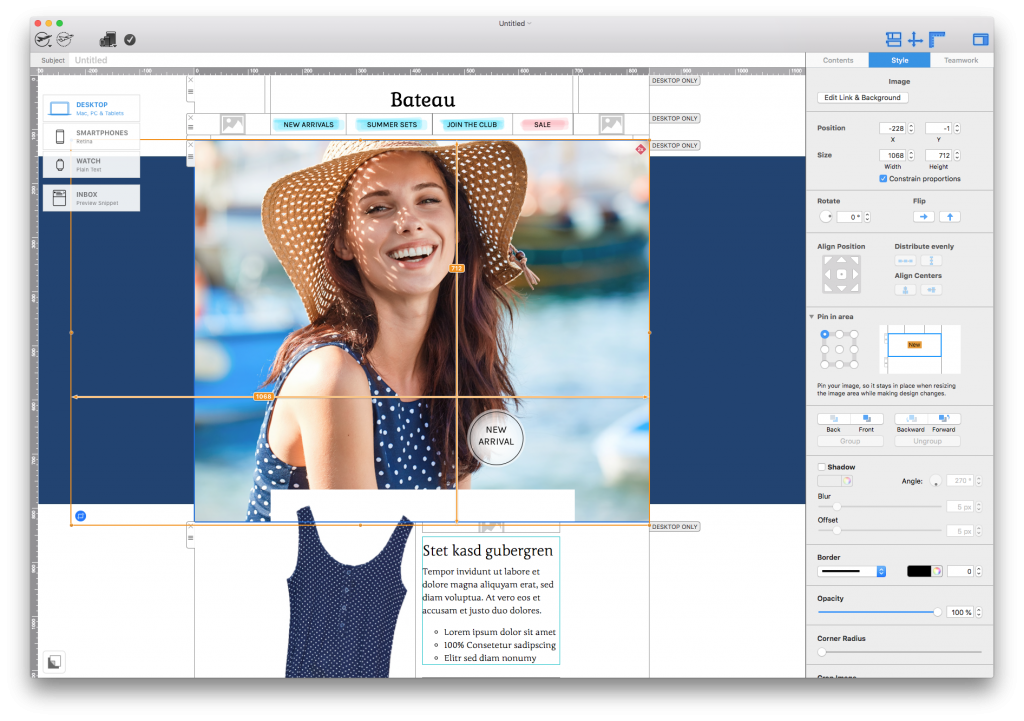Screen dimensions: 1024x721
Task: Select the top-left pin radio button
Action: [x=825, y=334]
